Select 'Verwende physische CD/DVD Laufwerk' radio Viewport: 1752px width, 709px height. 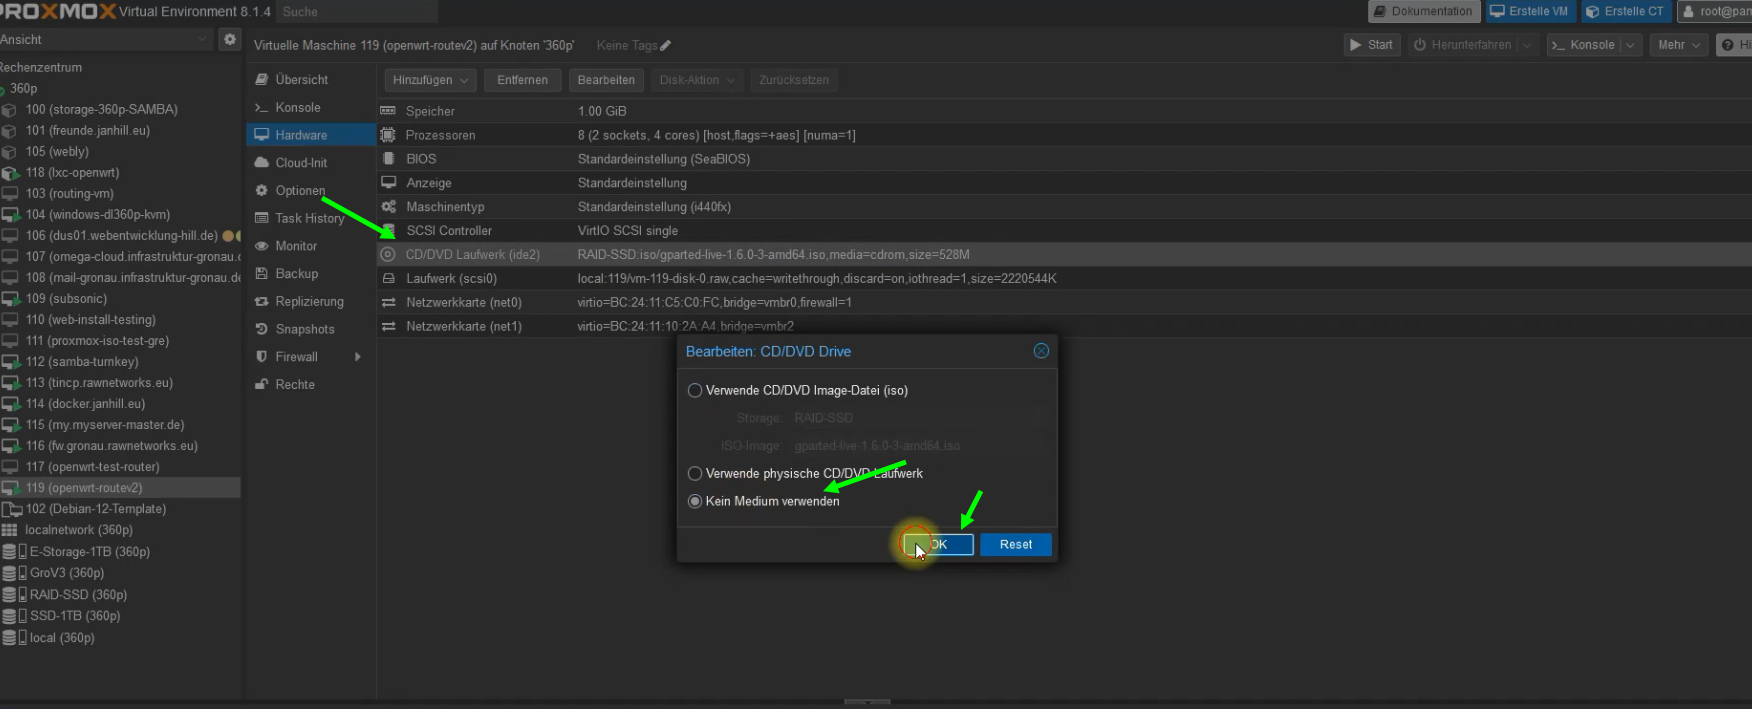(x=695, y=474)
